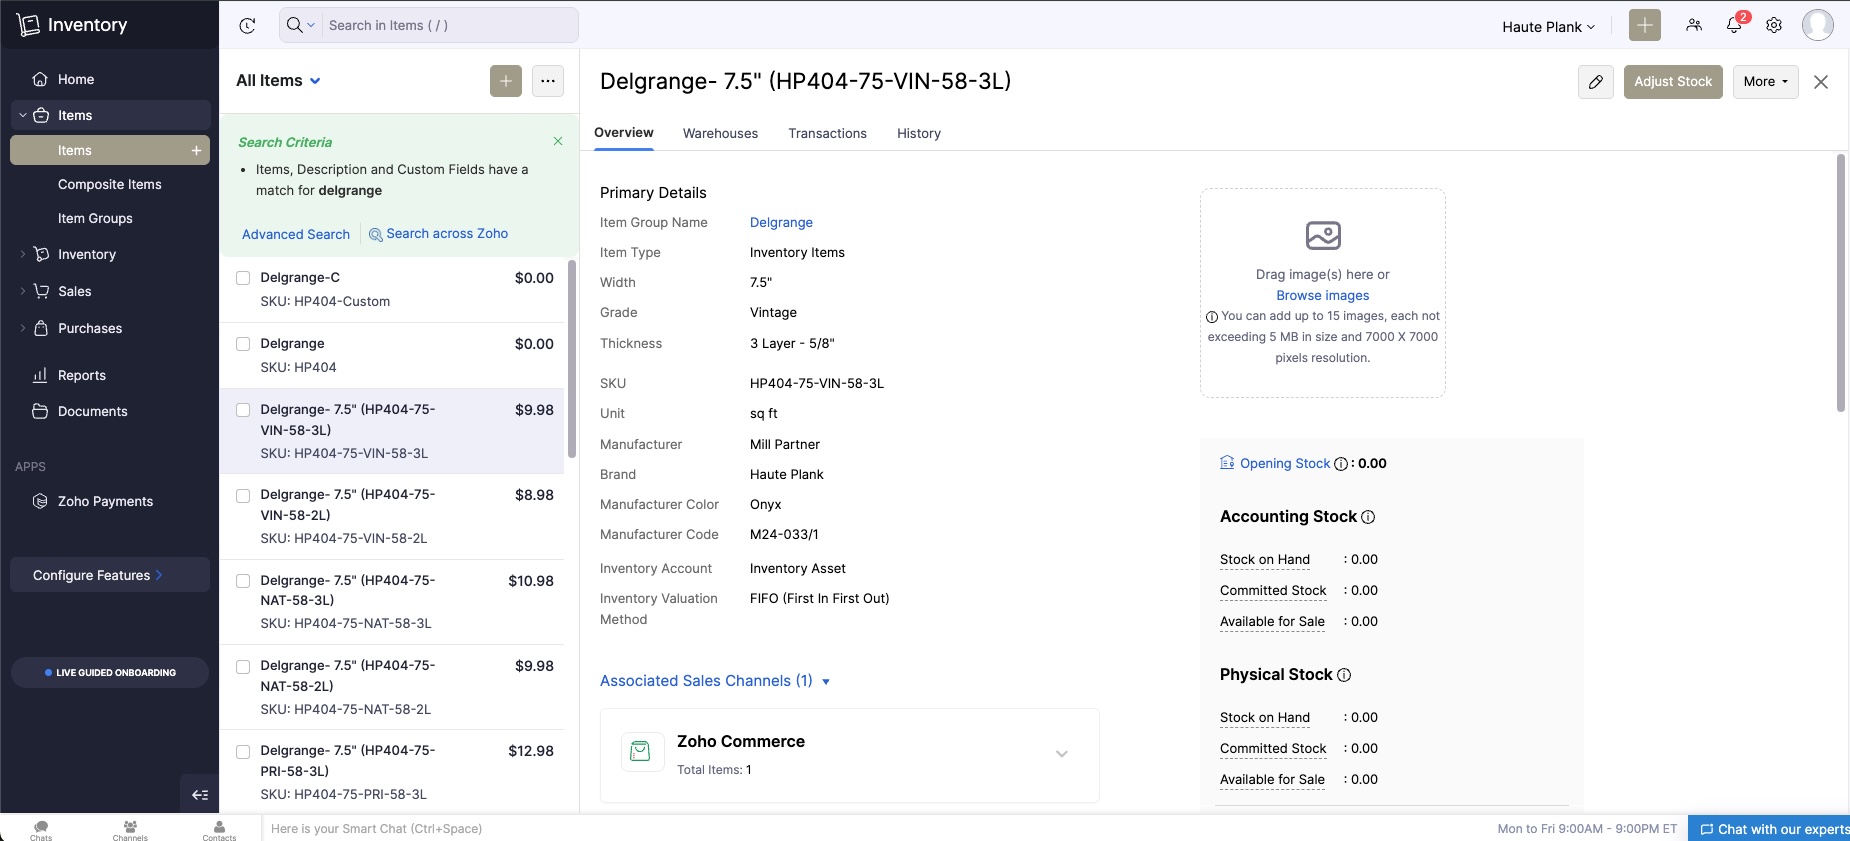Check the HP404-75-VIN-58-2L item checkbox
The image size is (1850, 841).
[x=243, y=495]
